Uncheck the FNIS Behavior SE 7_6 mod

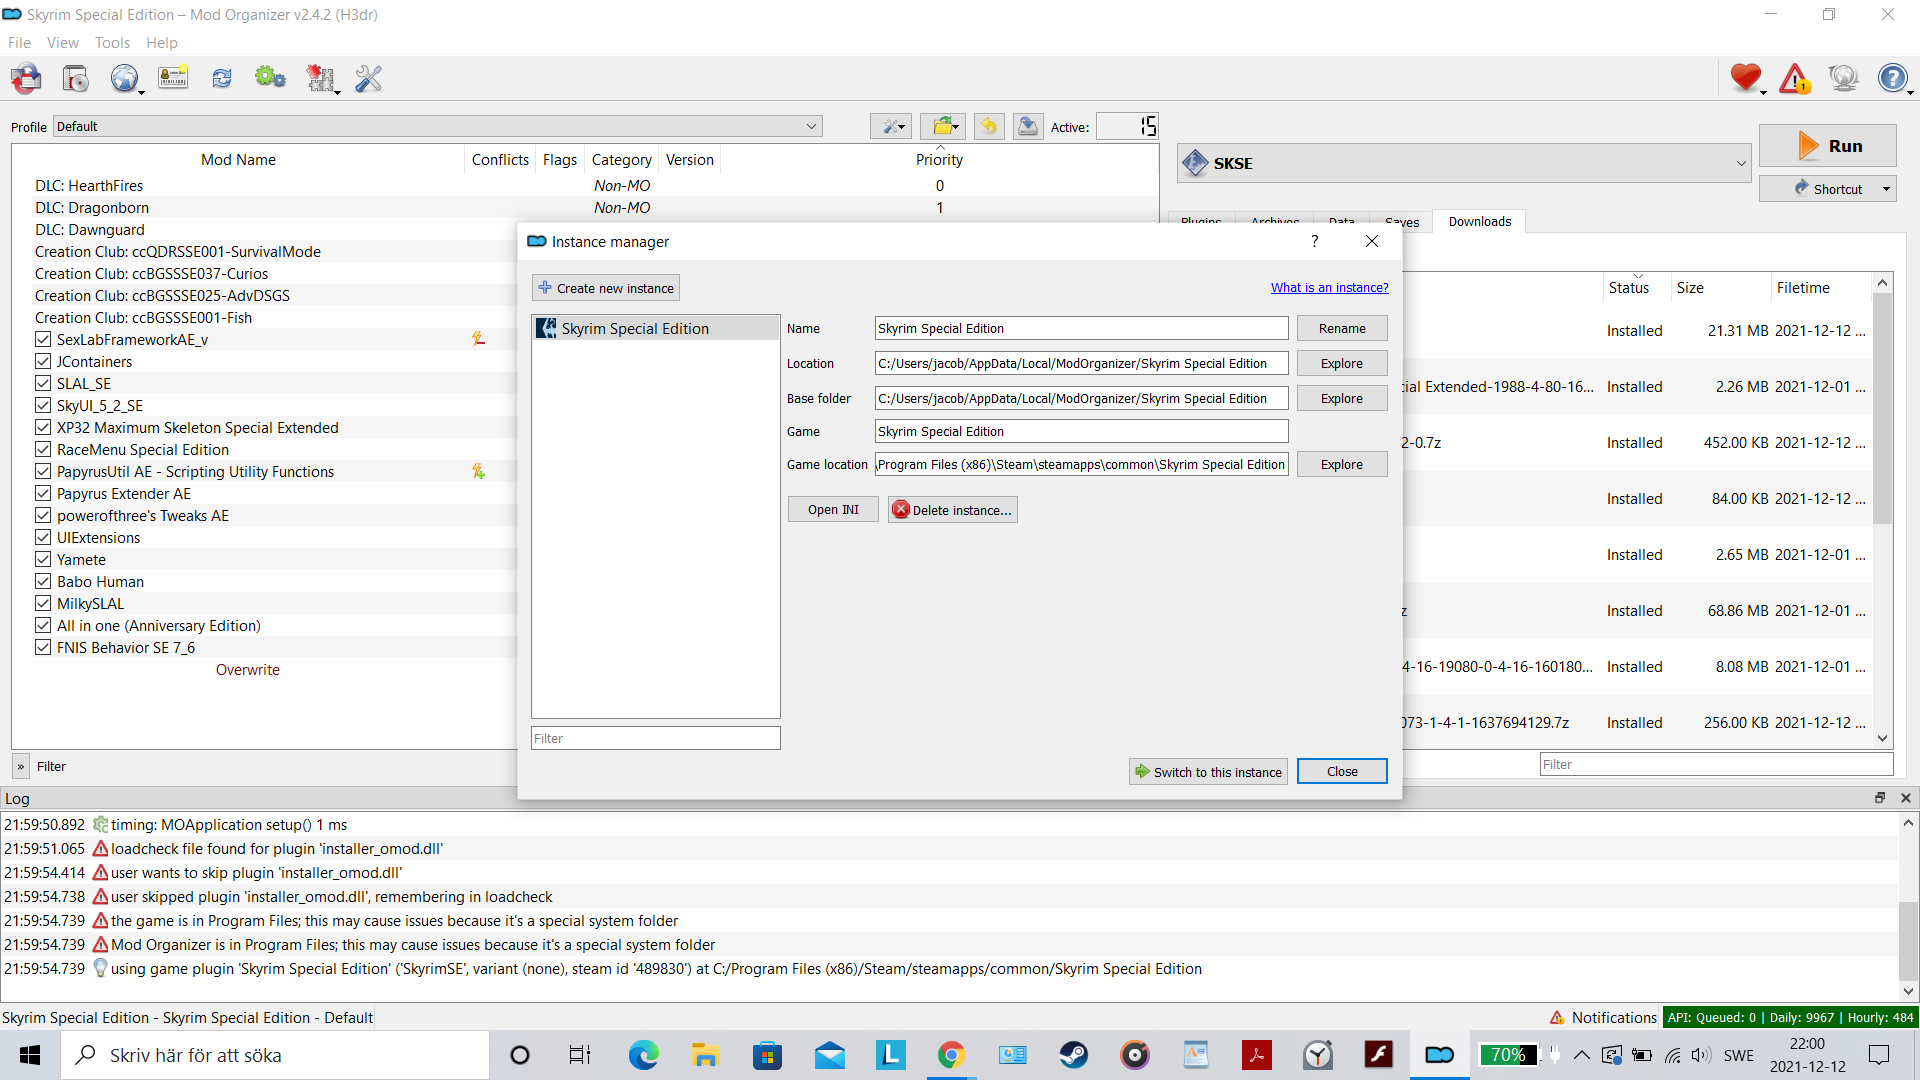point(43,647)
